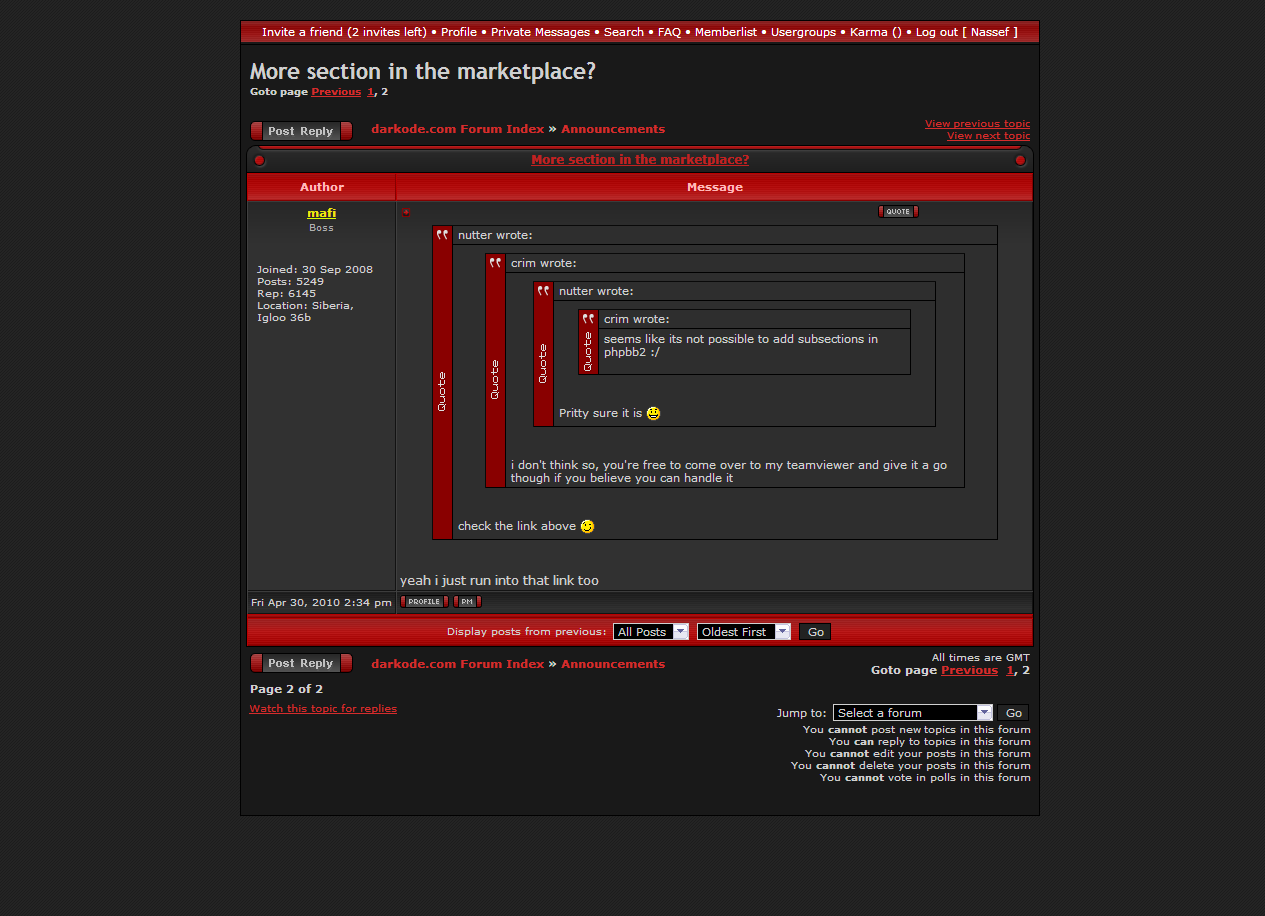Click Watch this topic for replies

(323, 708)
